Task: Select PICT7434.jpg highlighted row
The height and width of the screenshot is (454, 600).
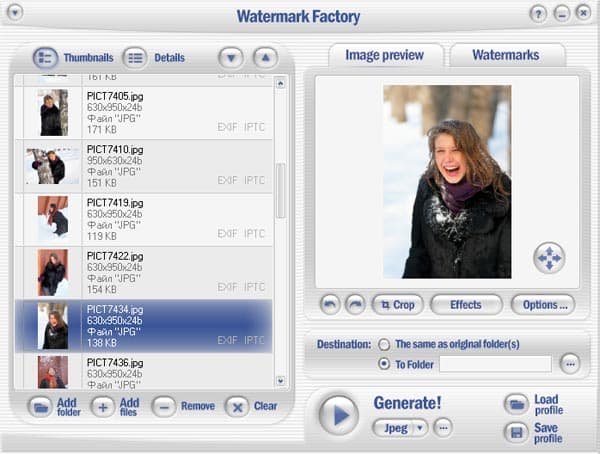Action: pyautogui.click(x=143, y=326)
